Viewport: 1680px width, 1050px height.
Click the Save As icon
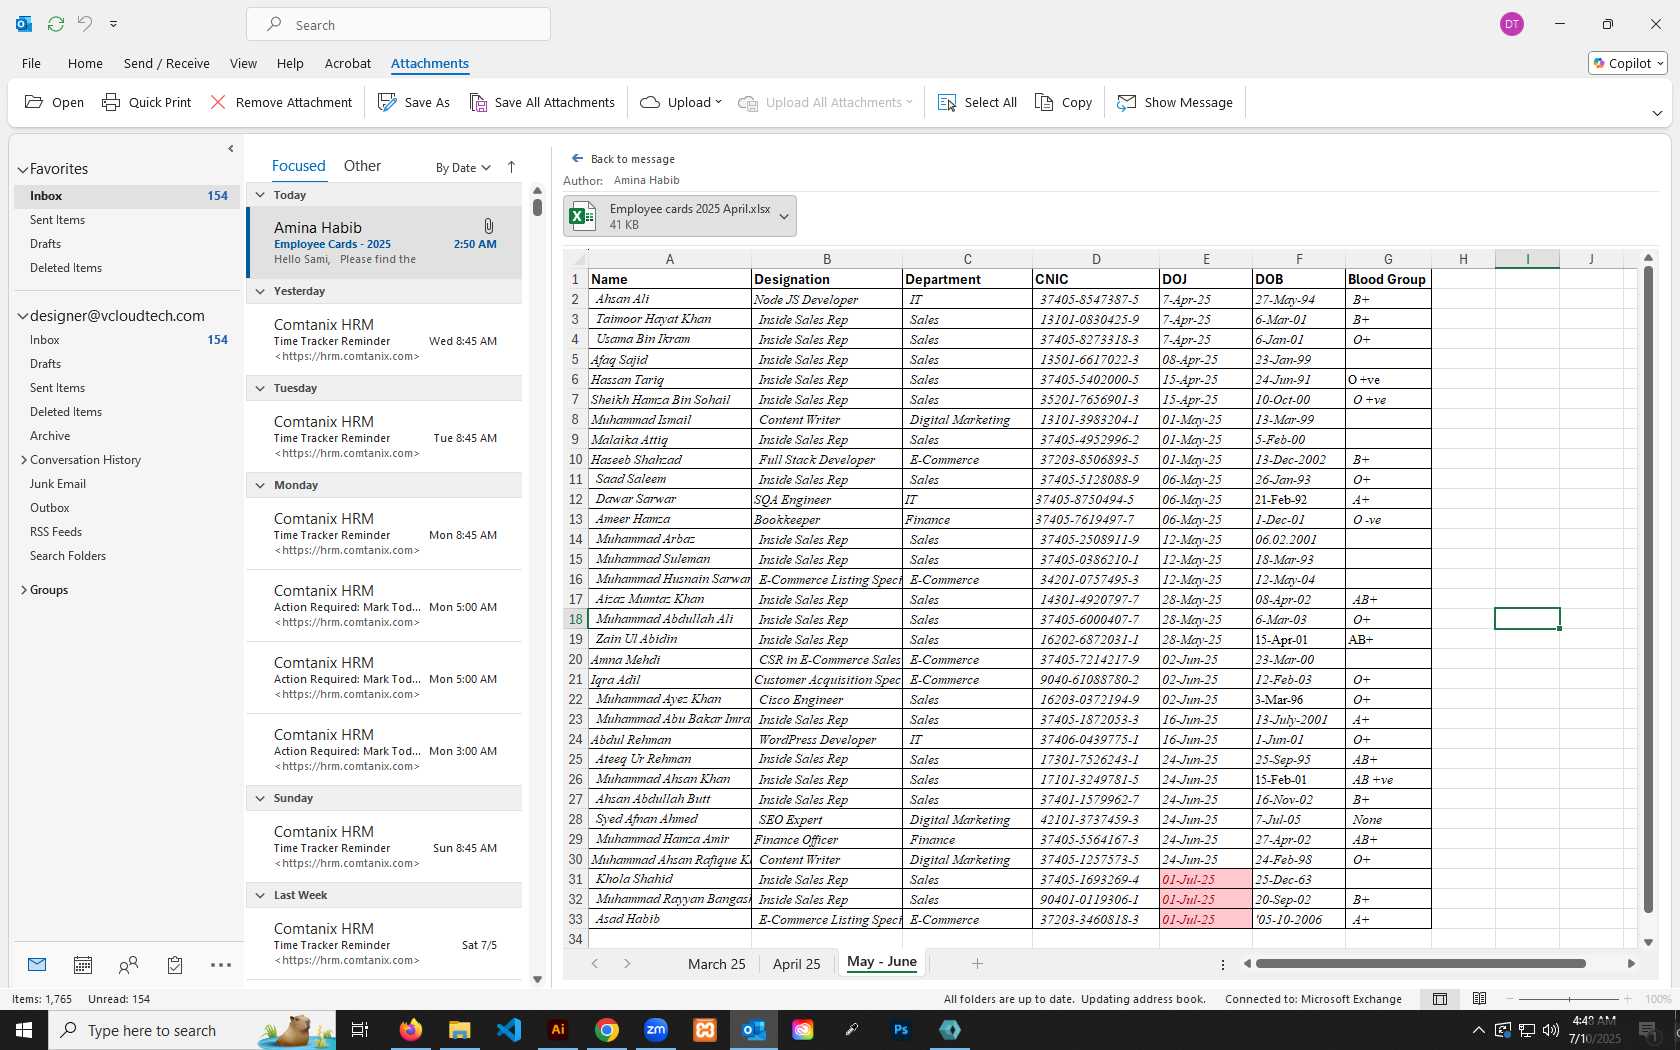pyautogui.click(x=387, y=102)
